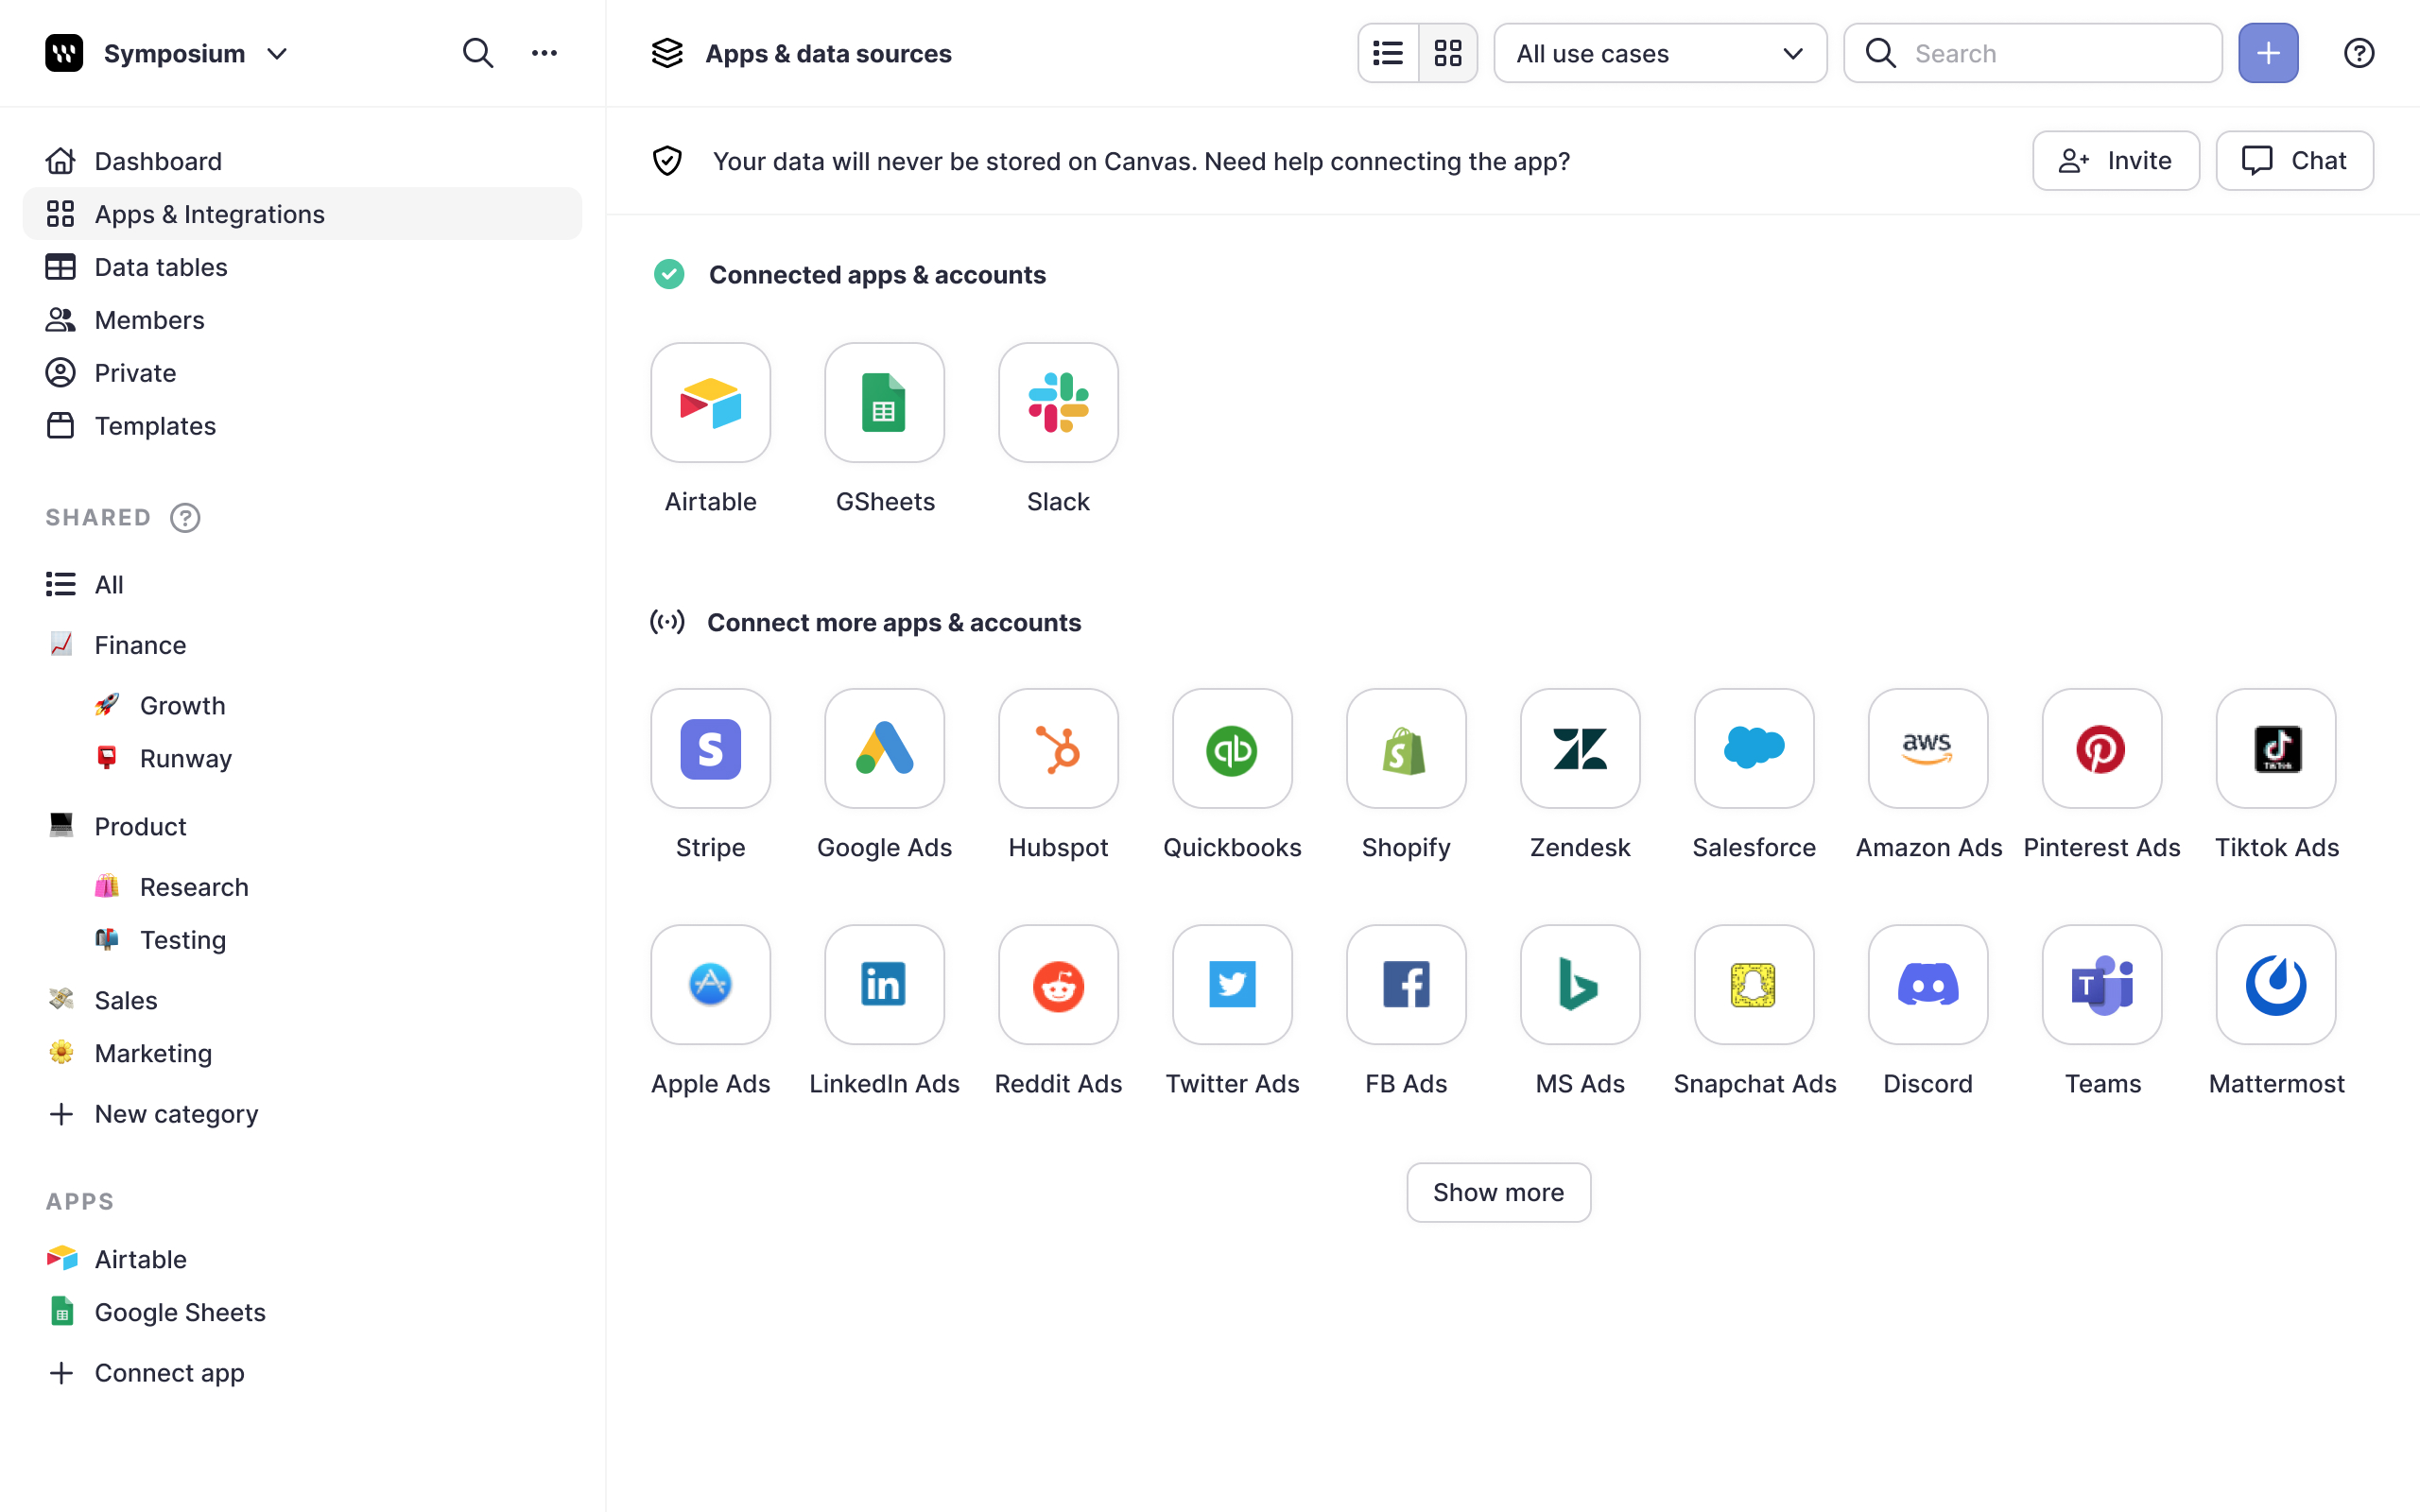Screen dimensions: 2420x1512
Task: Connect the Stripe app
Action: 710,748
